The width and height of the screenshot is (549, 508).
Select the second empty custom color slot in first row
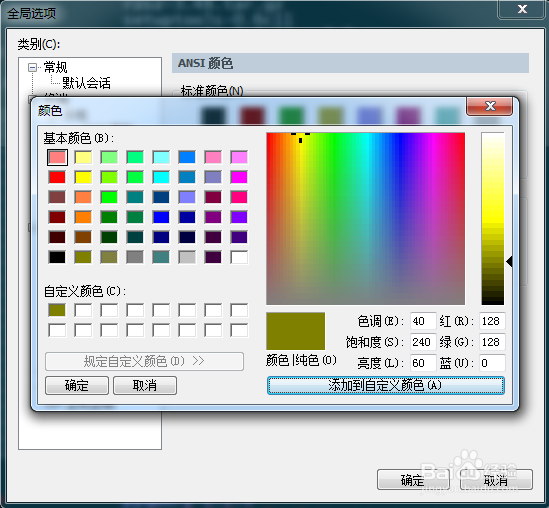pyautogui.click(x=109, y=310)
